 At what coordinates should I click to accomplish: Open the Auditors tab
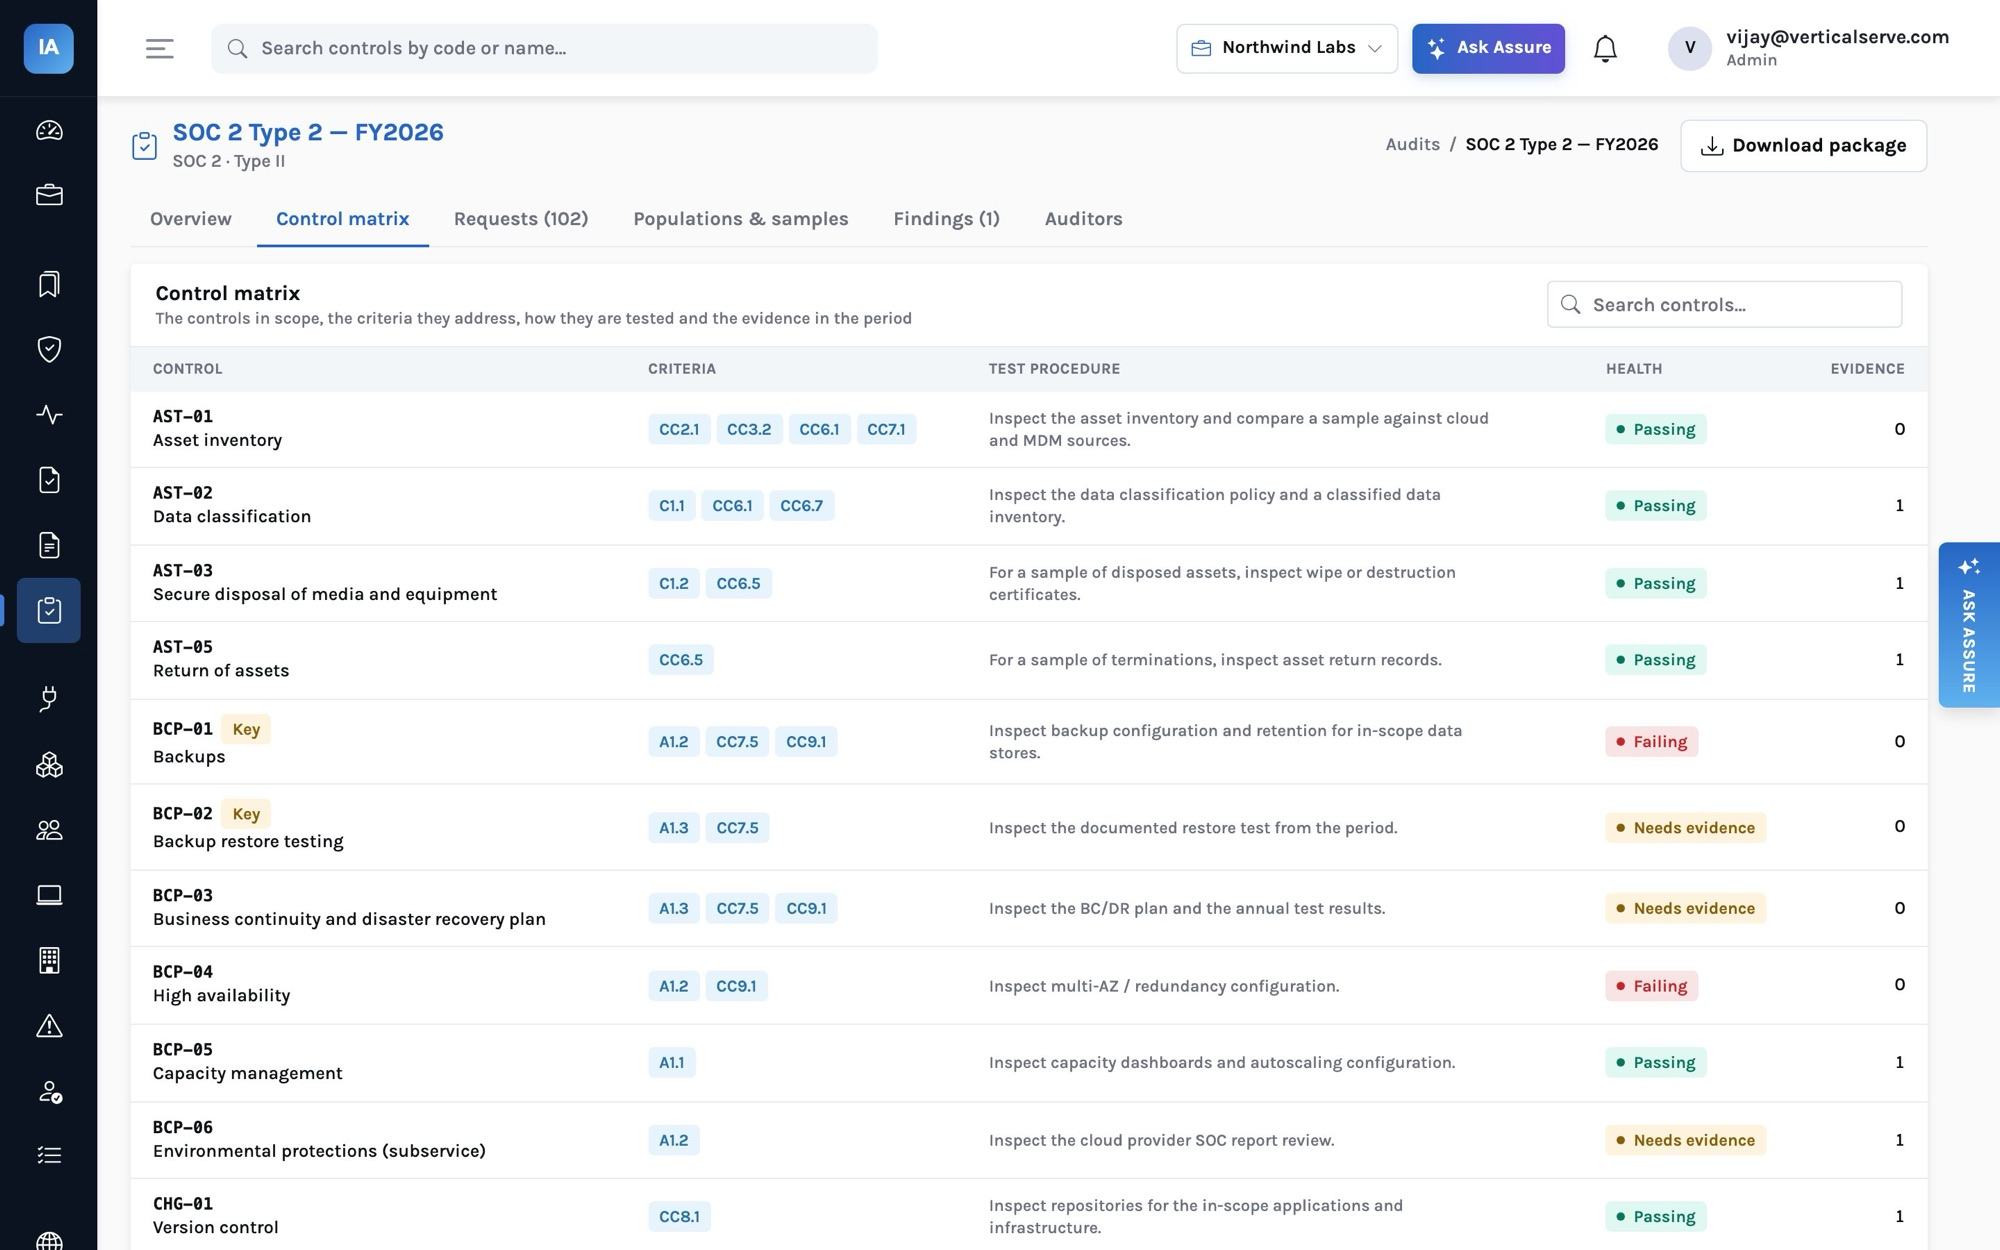click(1083, 219)
